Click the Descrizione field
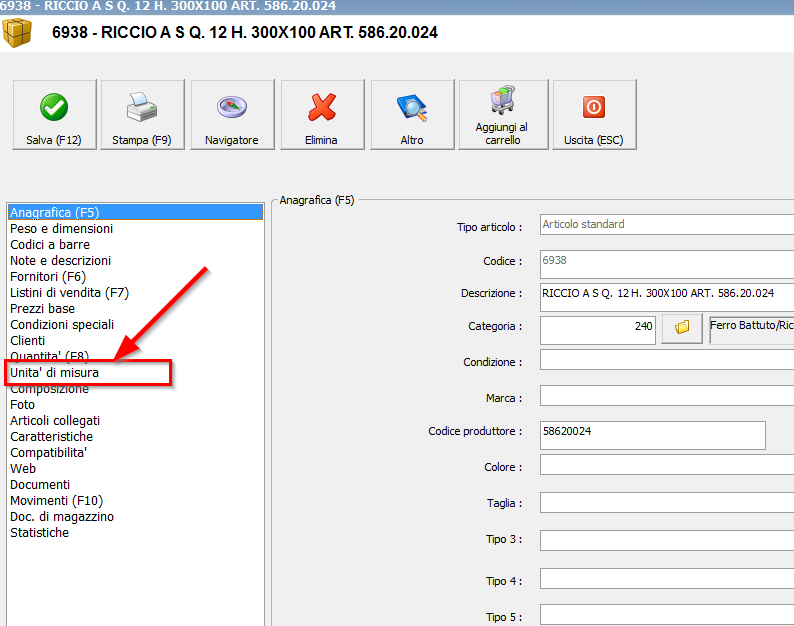 tap(667, 297)
